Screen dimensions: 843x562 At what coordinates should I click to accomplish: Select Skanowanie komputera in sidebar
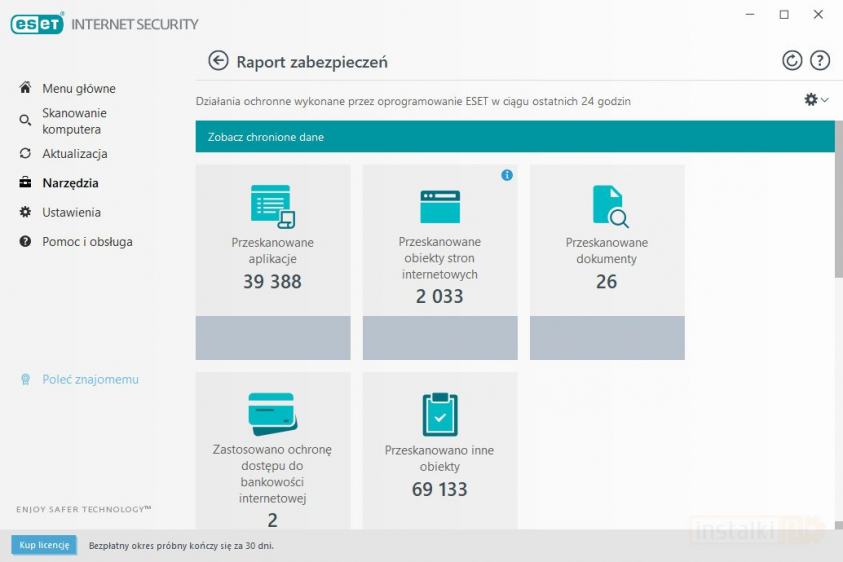(74, 121)
